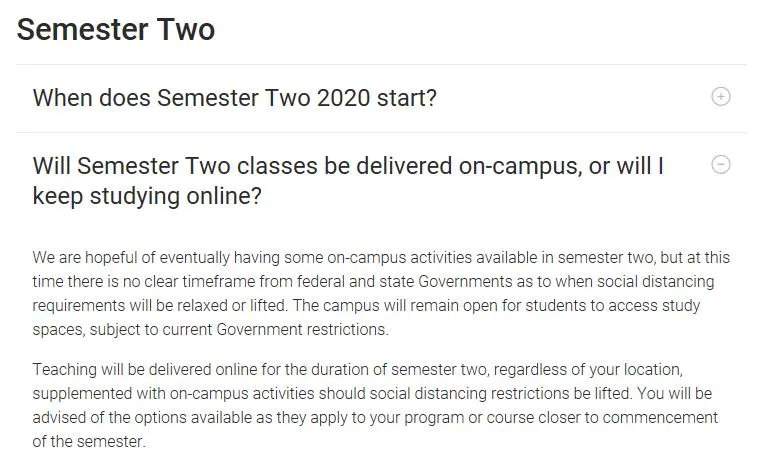Click the phrase 'Government restrictions' in first paragraph

(302, 329)
